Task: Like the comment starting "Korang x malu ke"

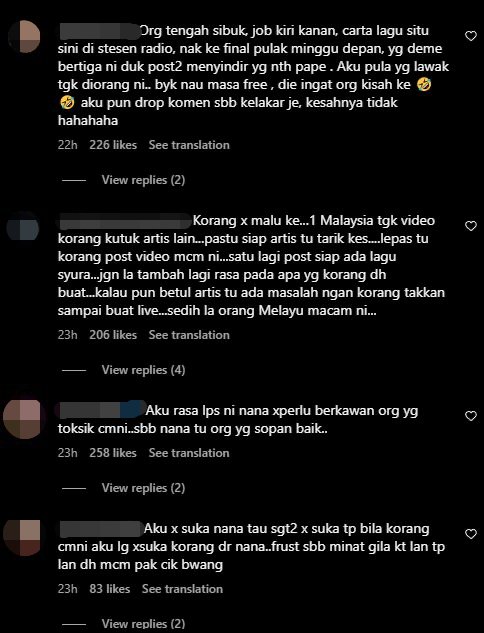Action: 471,226
